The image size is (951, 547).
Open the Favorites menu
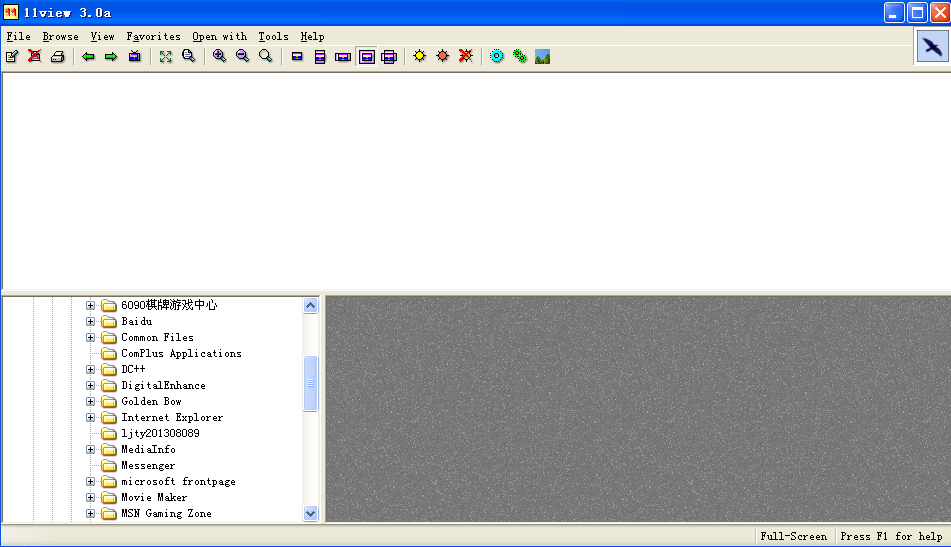pos(153,37)
